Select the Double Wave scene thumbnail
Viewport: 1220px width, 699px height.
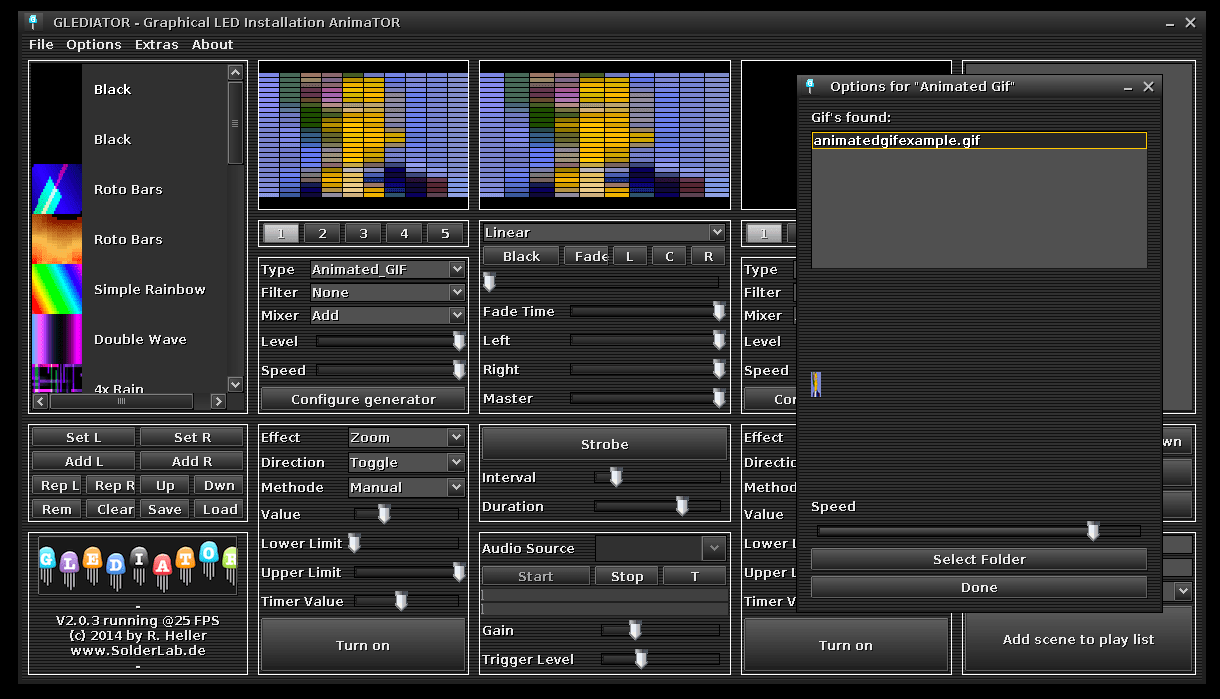point(57,339)
